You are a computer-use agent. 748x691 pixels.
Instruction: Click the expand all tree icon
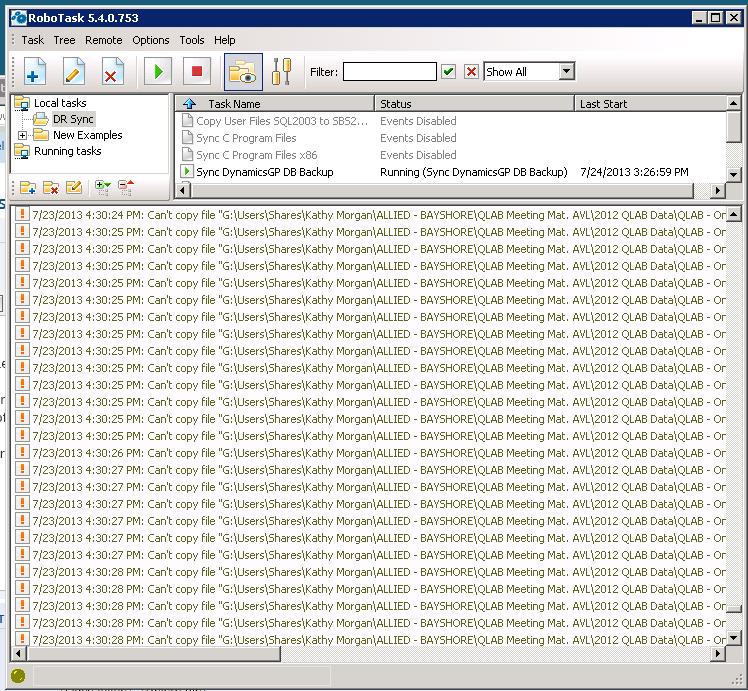point(103,188)
